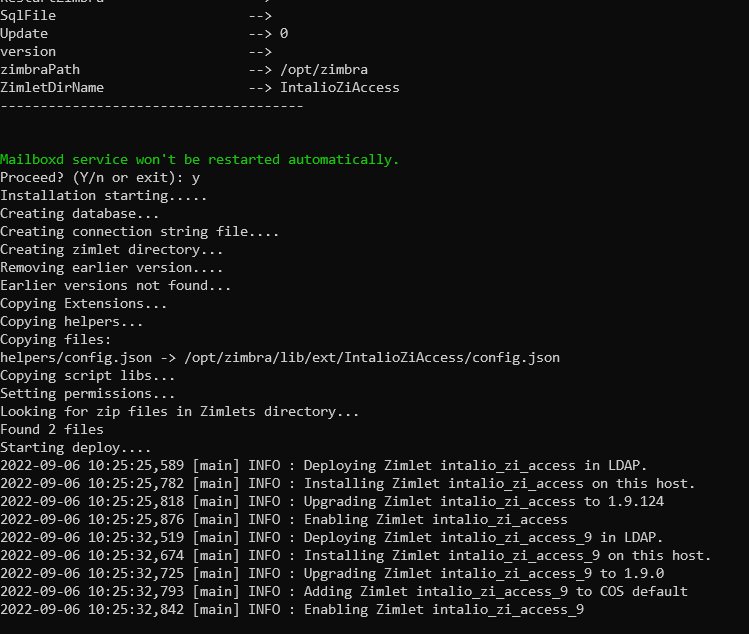Click 'Adding Zimlet intalio_zi_access_9 to COS default' line
The image size is (749, 634).
pos(344,591)
